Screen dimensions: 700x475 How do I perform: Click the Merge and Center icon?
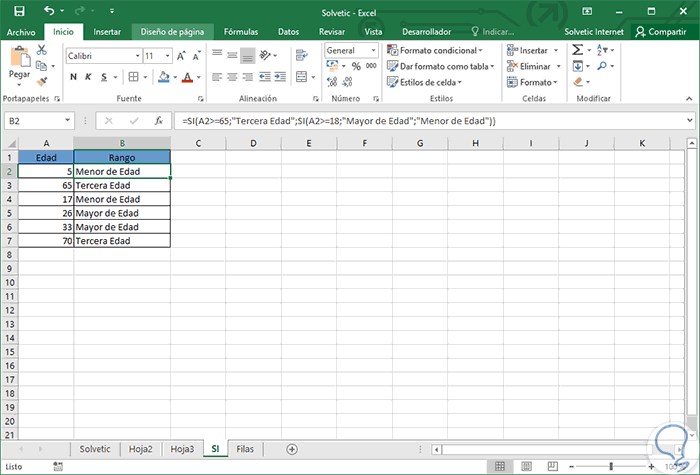pos(302,77)
